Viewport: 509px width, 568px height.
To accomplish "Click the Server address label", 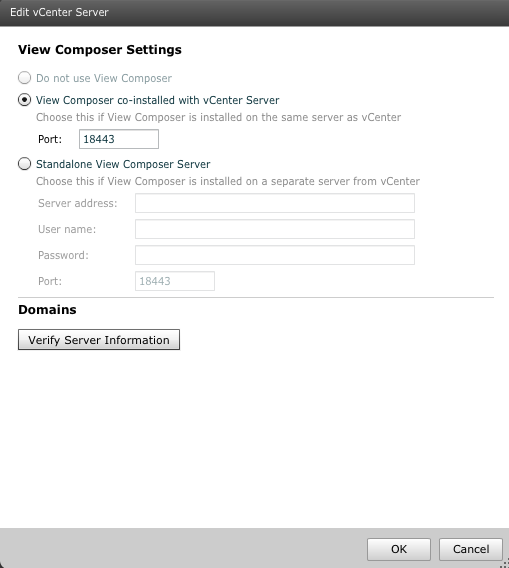I will point(78,203).
